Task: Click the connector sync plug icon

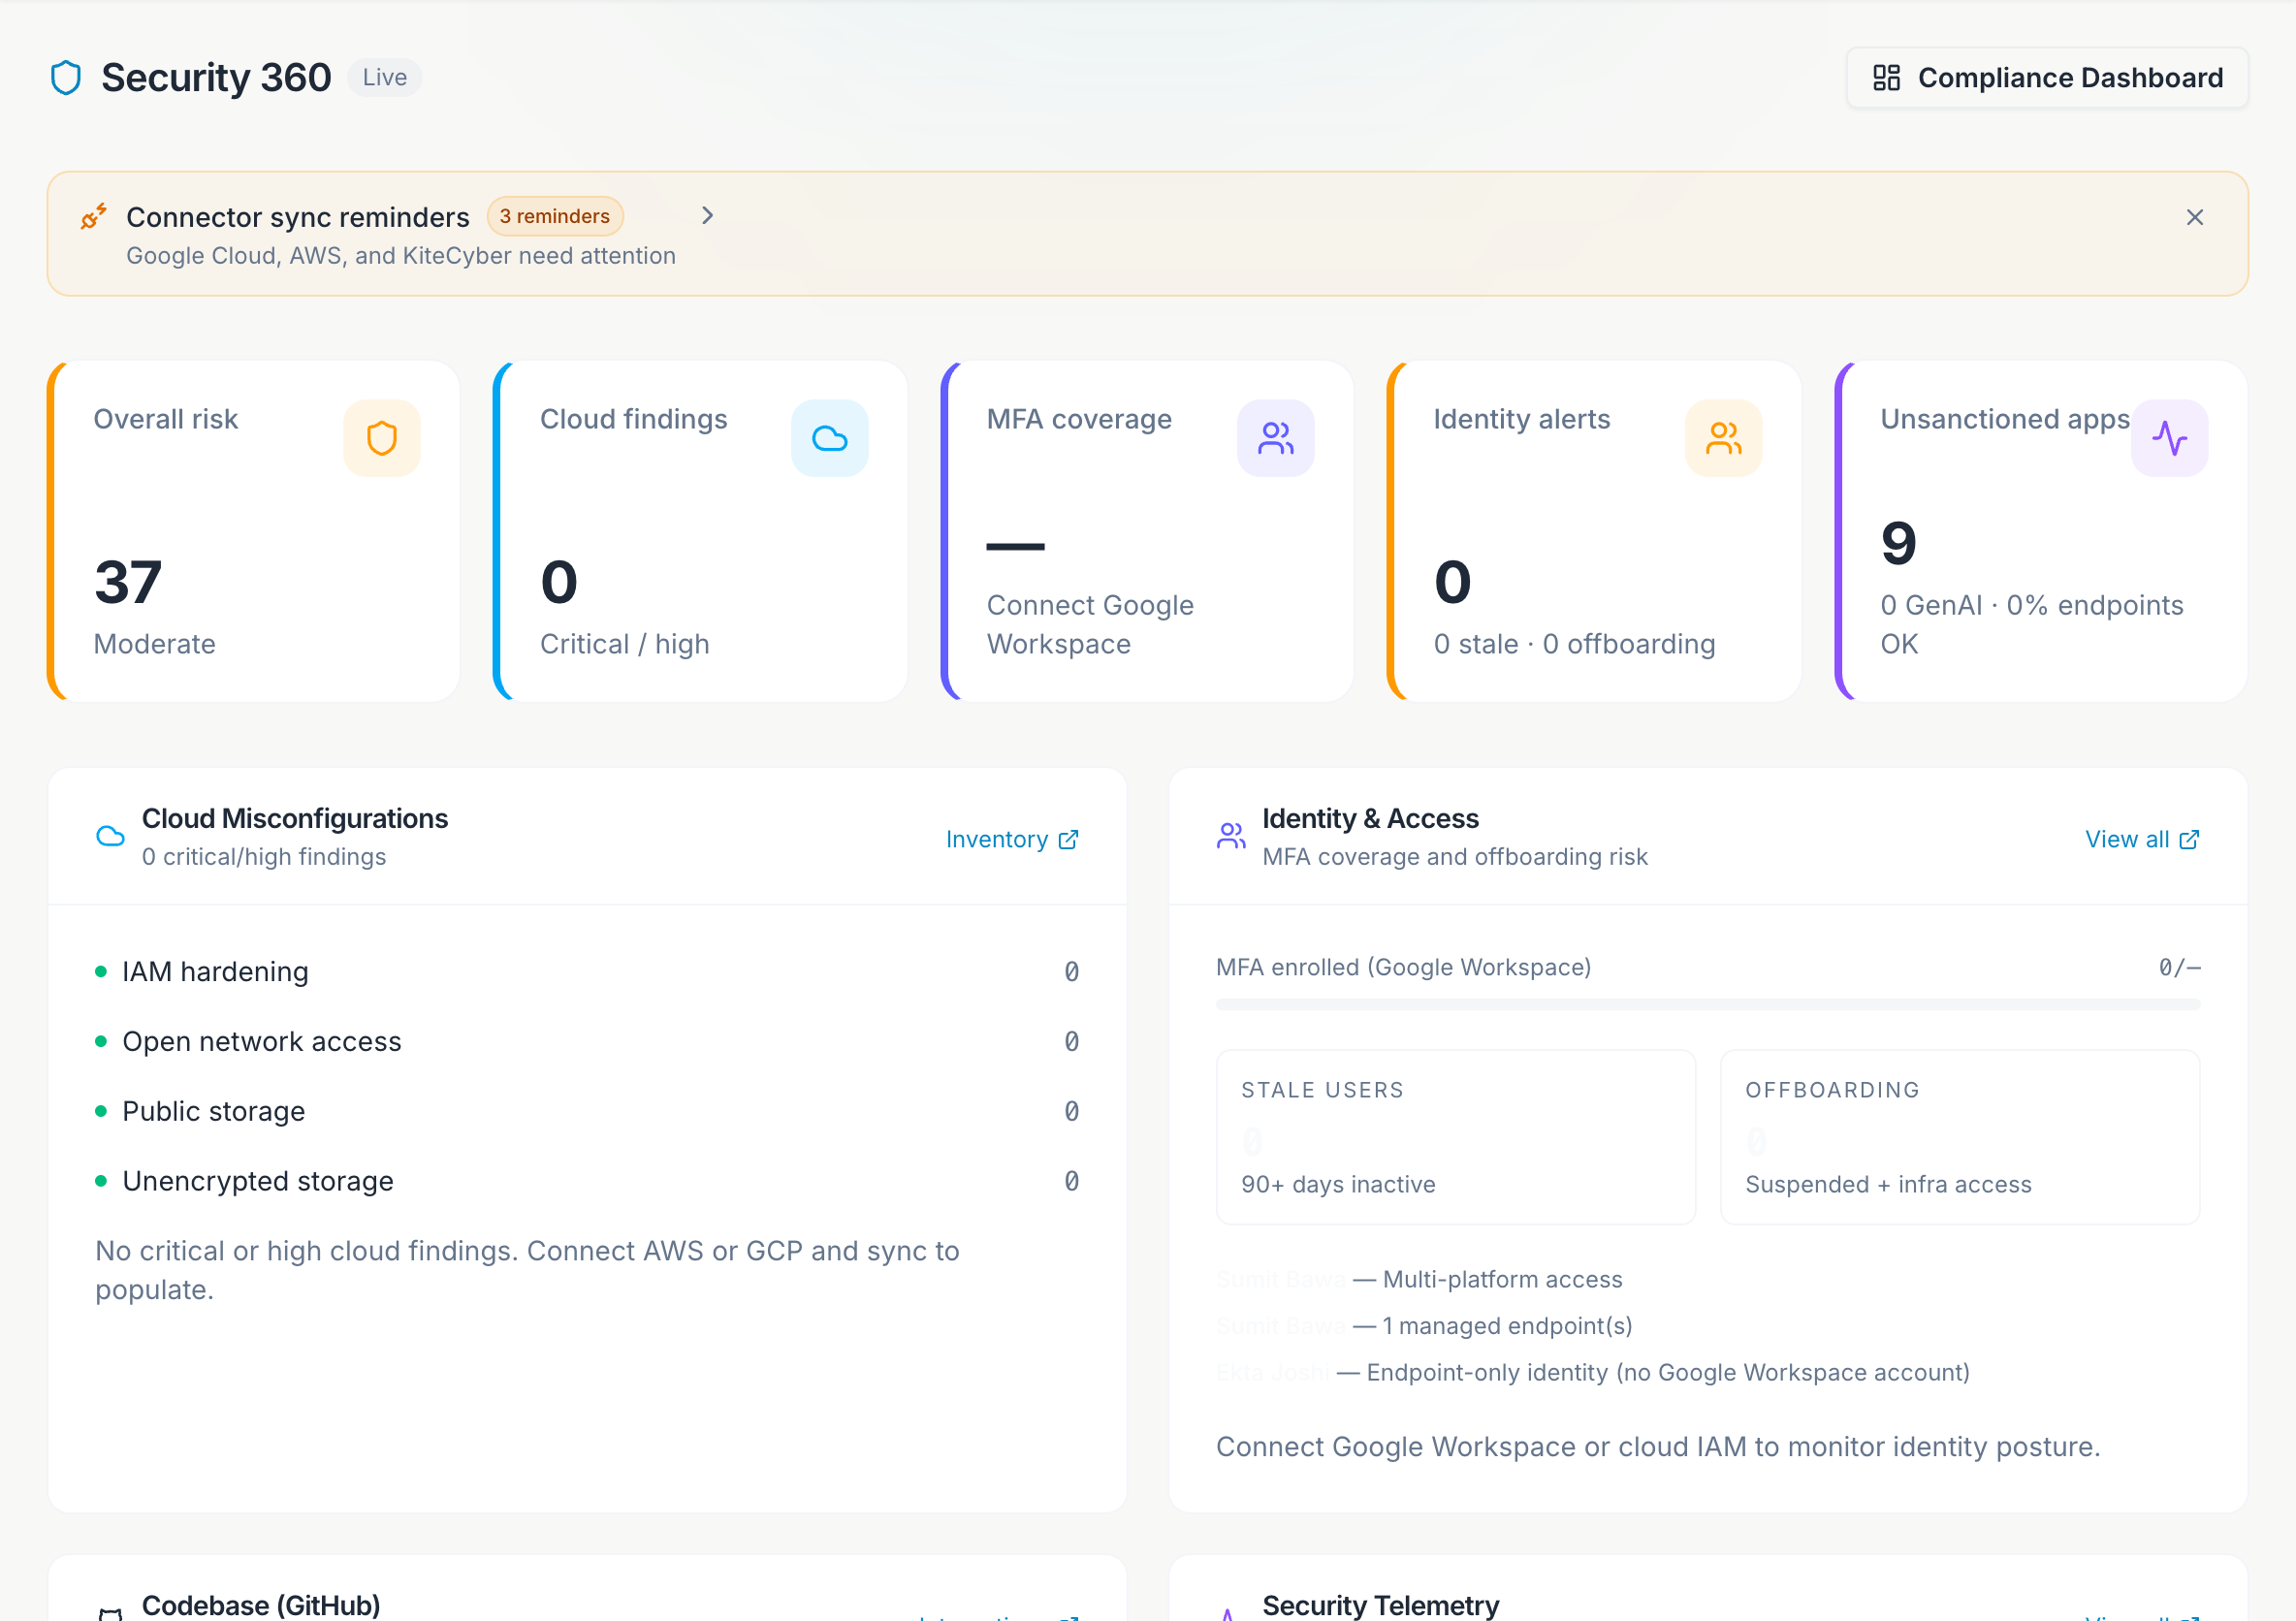Action: pyautogui.click(x=94, y=216)
